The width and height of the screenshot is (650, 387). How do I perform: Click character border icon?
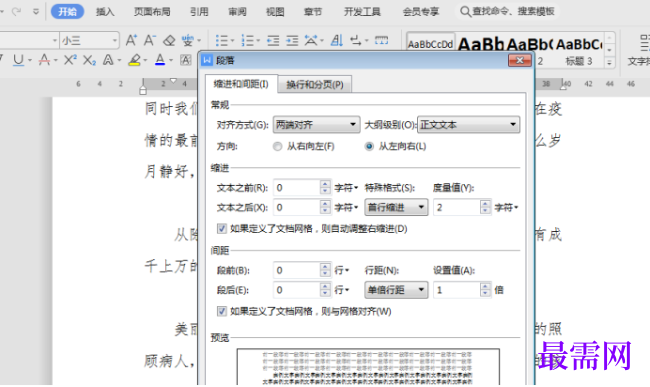pyautogui.click(x=186, y=60)
